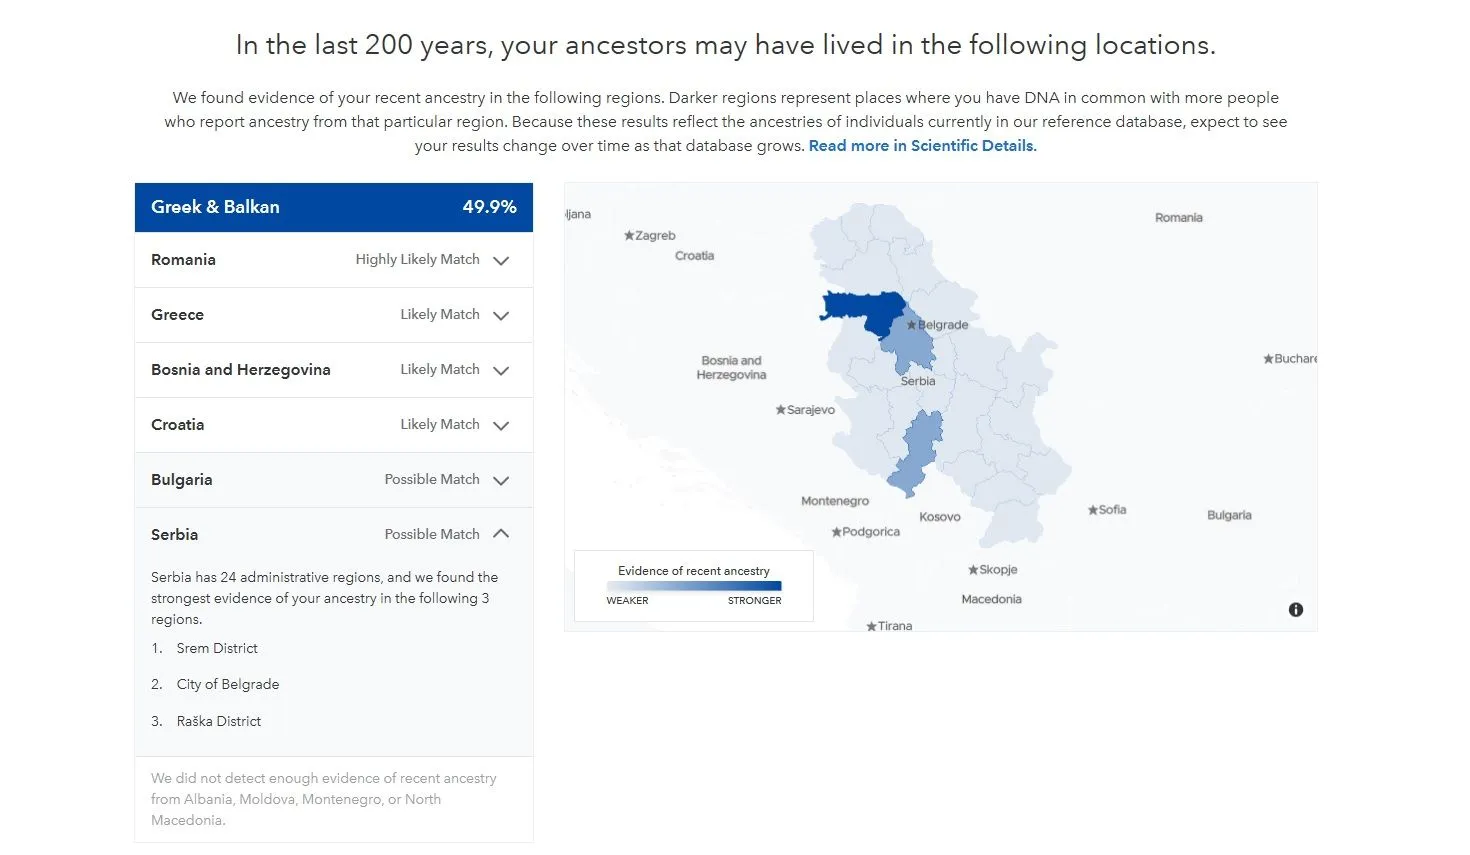Click the Sarajevo star marker
1470x855 pixels.
(x=781, y=410)
